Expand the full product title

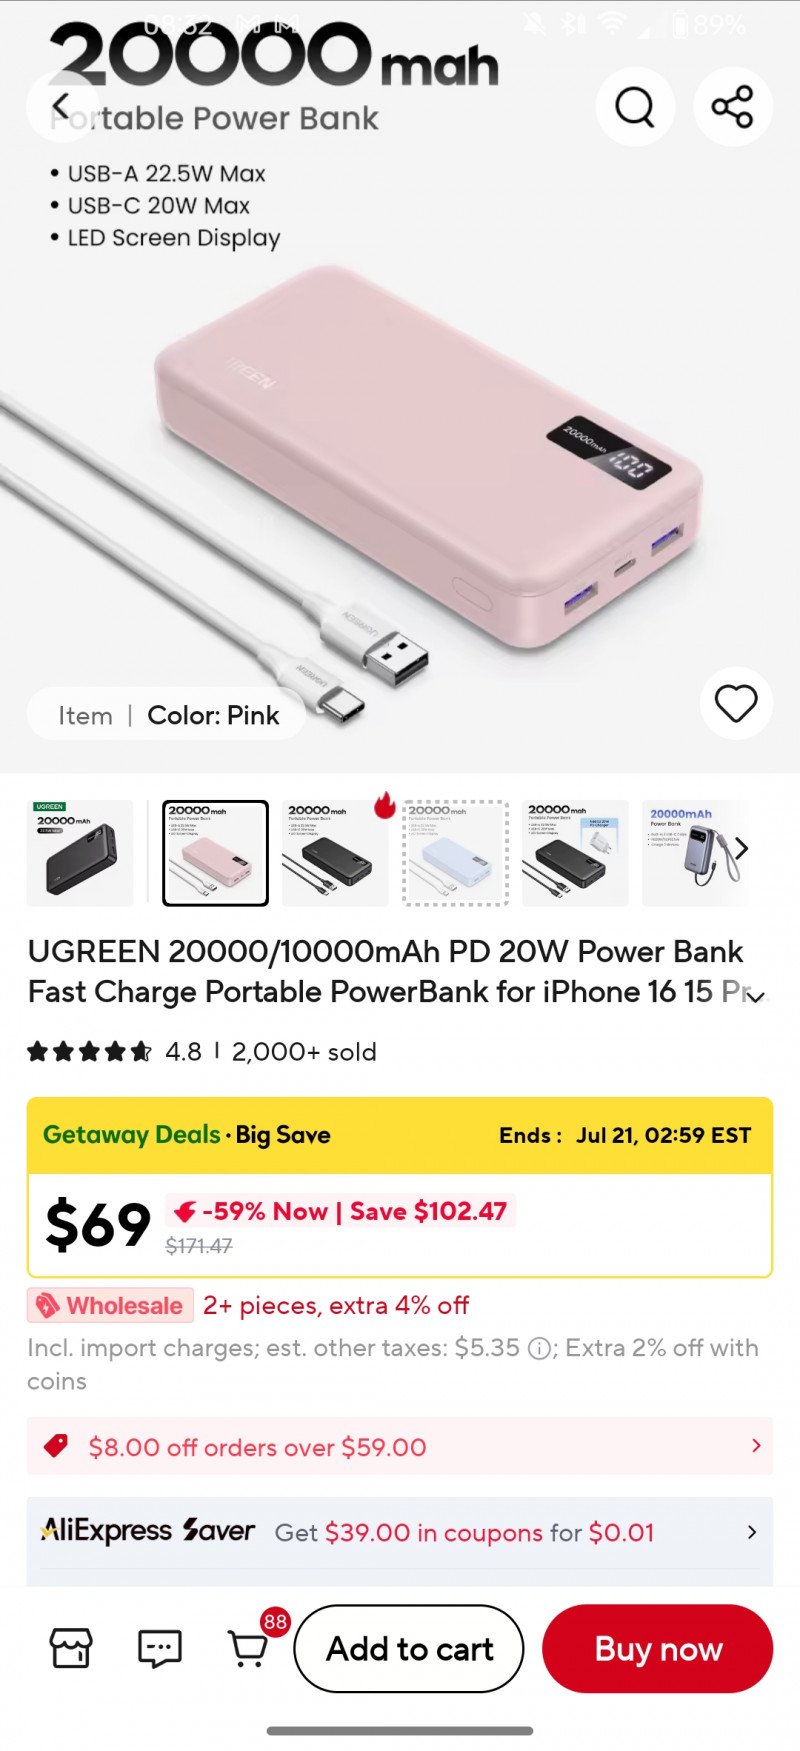[757, 996]
